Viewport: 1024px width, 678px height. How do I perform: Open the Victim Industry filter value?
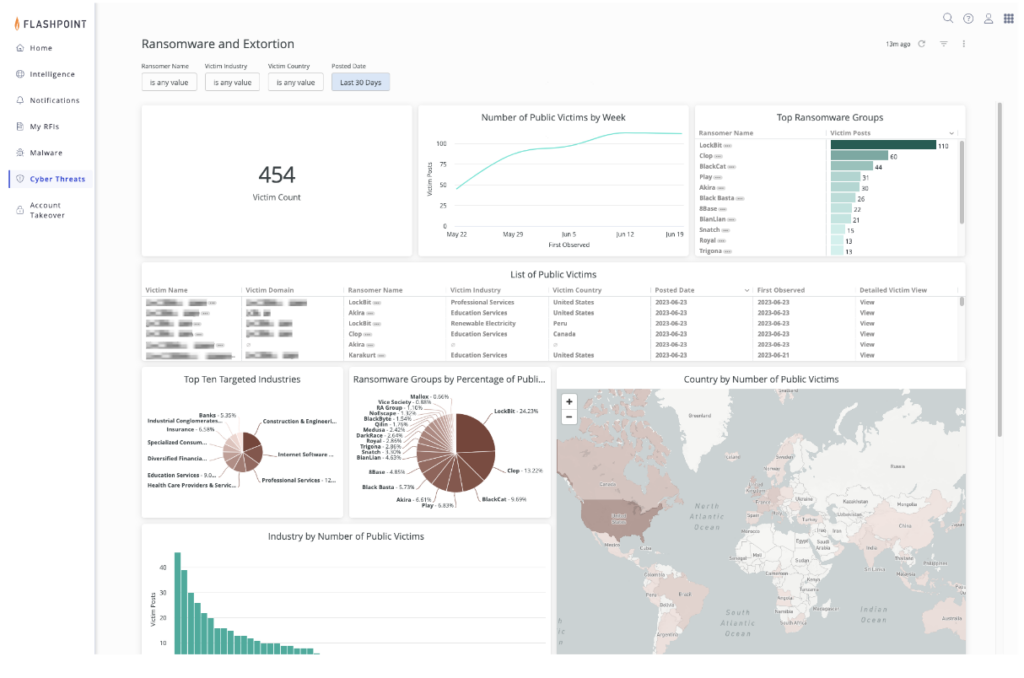tap(232, 82)
